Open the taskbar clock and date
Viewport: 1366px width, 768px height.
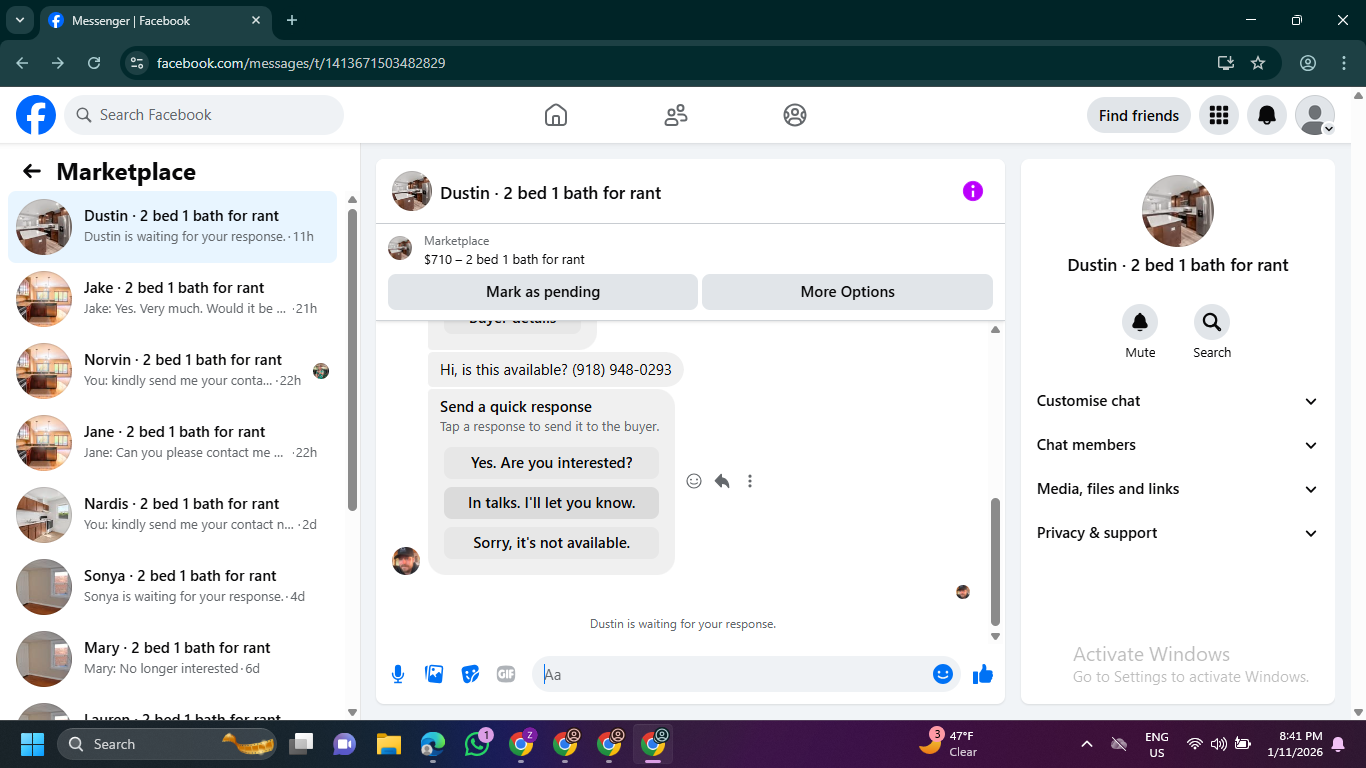(1293, 744)
